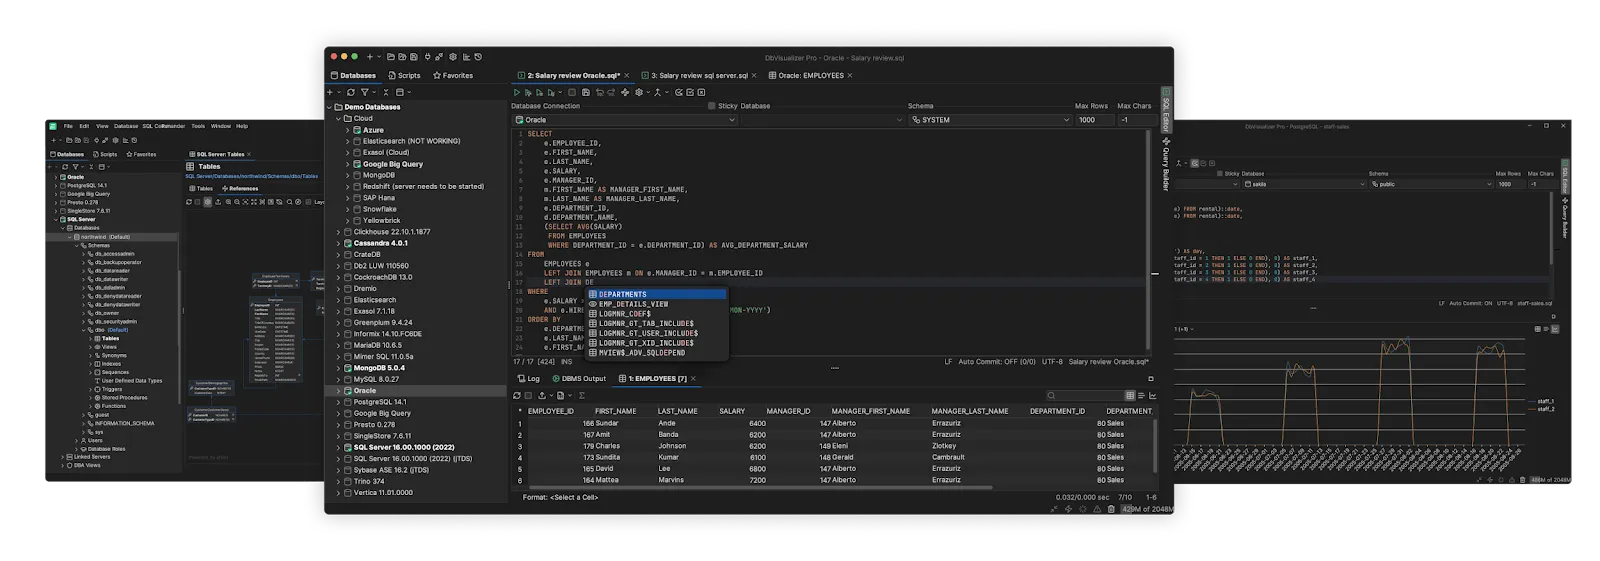Click the connect plug icon in the main toolbar
Image resolution: width=1600 pixels, height=561 pixels.
[427, 57]
